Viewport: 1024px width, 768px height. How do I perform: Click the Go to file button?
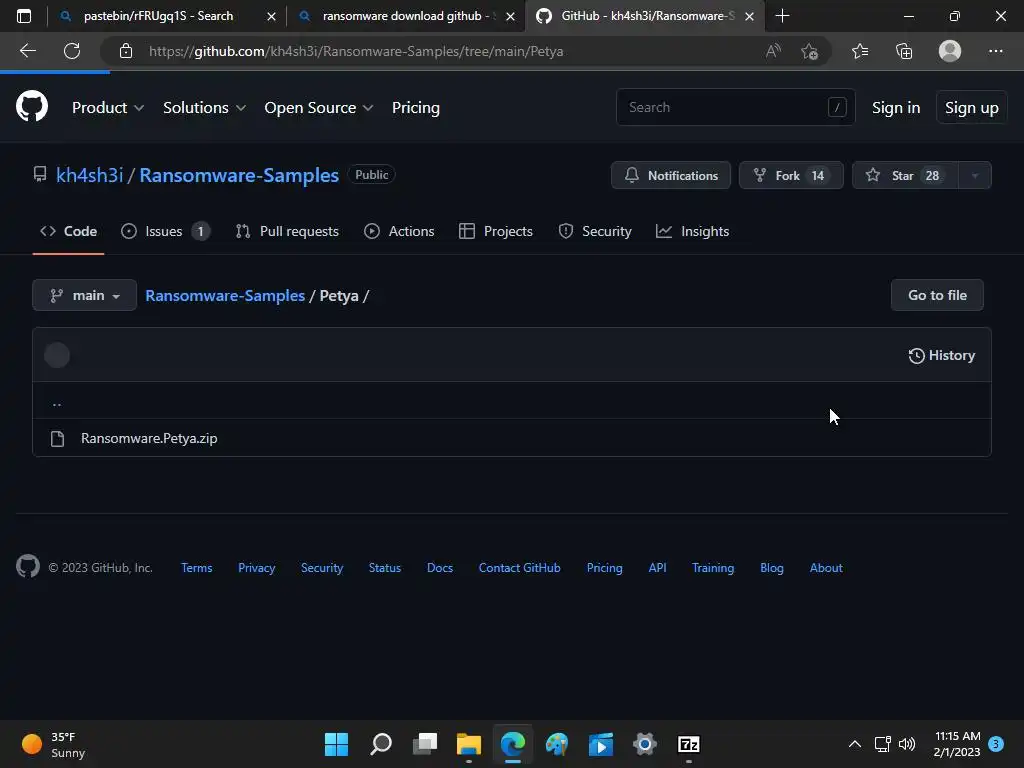coord(937,295)
